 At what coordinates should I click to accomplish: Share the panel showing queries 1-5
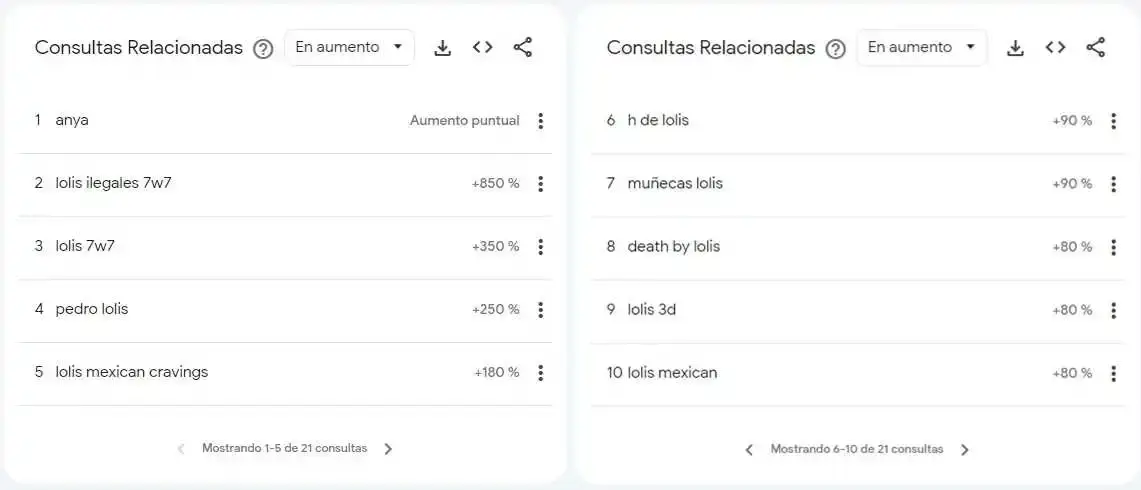pos(523,47)
